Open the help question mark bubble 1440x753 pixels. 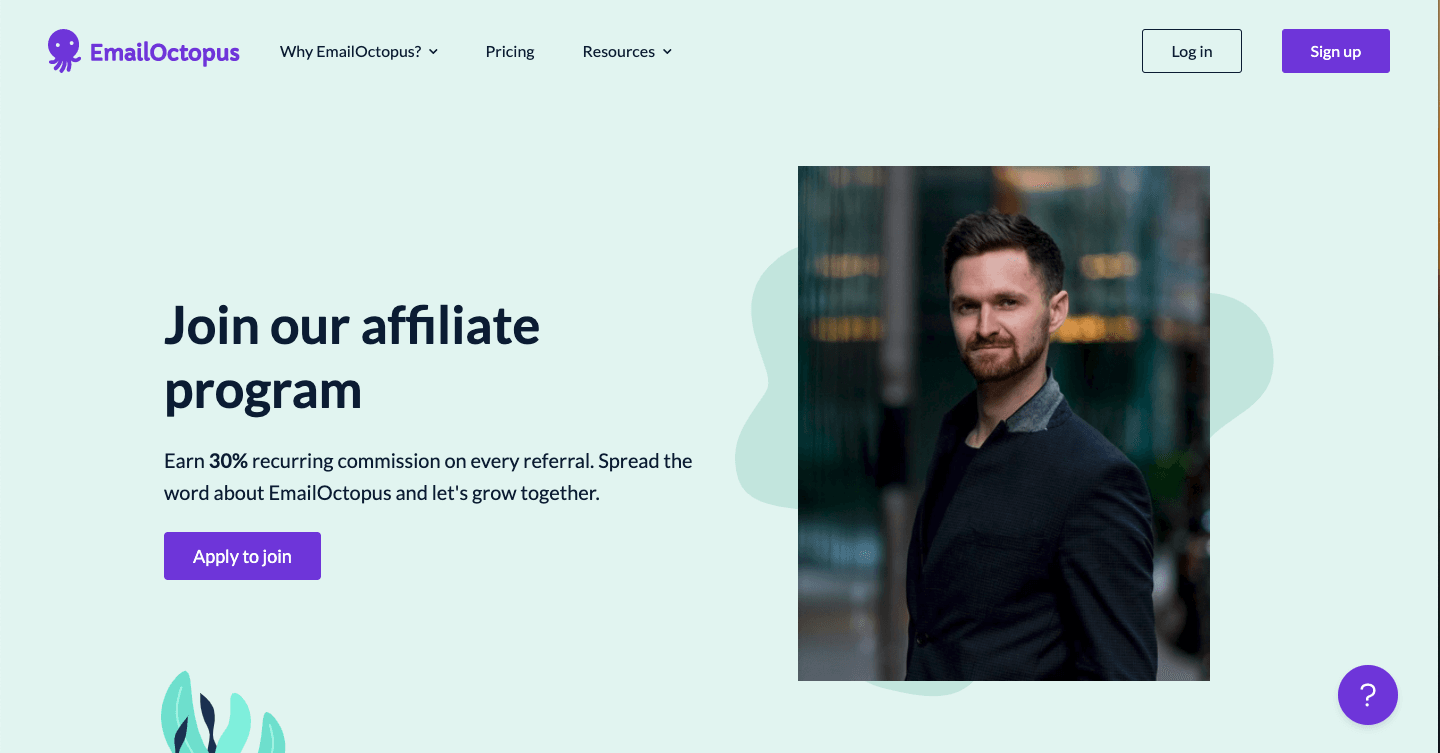(1368, 695)
